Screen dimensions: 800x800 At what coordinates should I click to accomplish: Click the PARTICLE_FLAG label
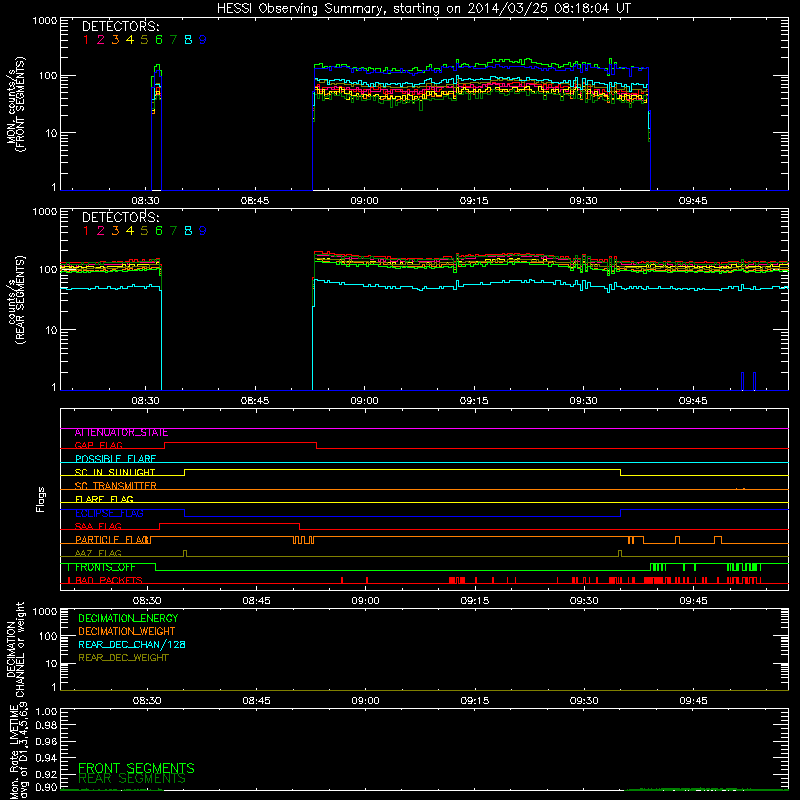[112, 539]
